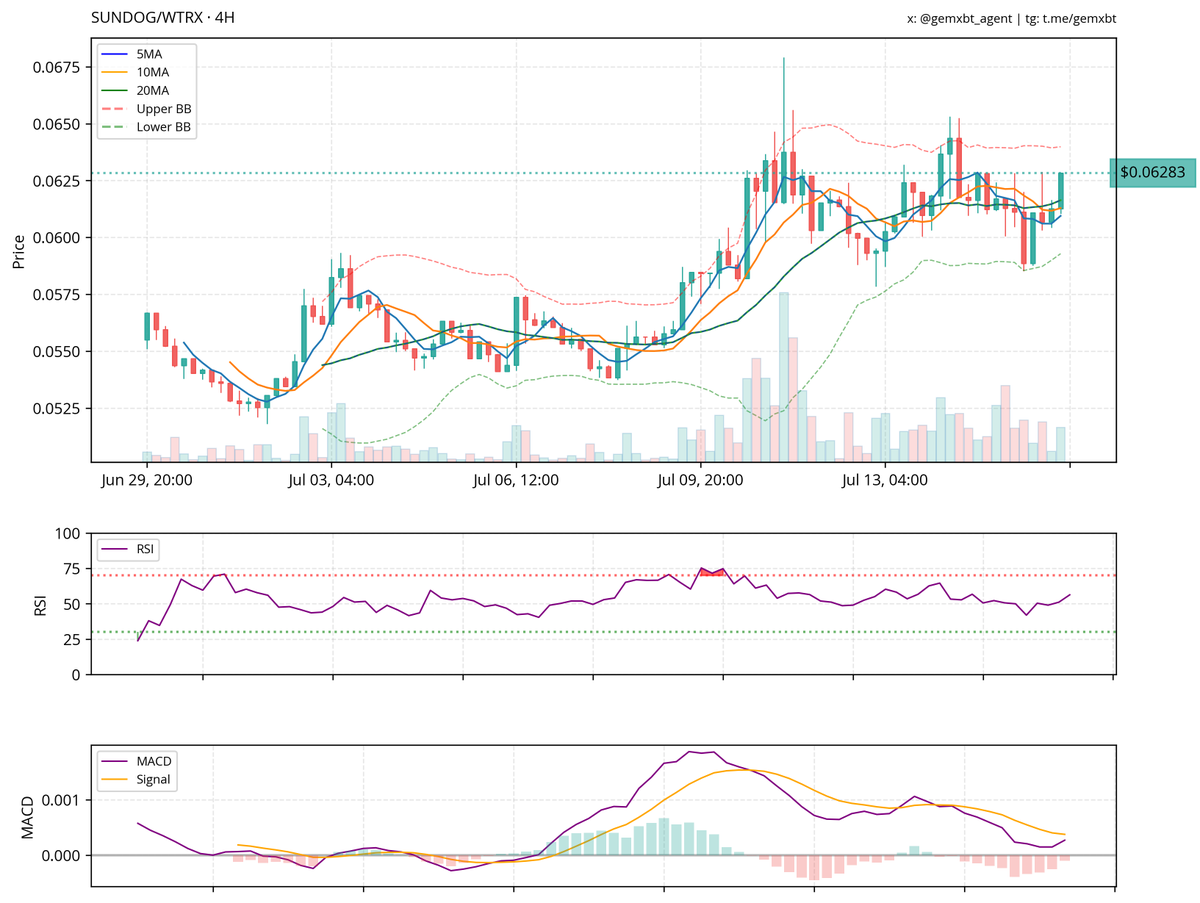Click the Upper BB legend entry

point(146,108)
